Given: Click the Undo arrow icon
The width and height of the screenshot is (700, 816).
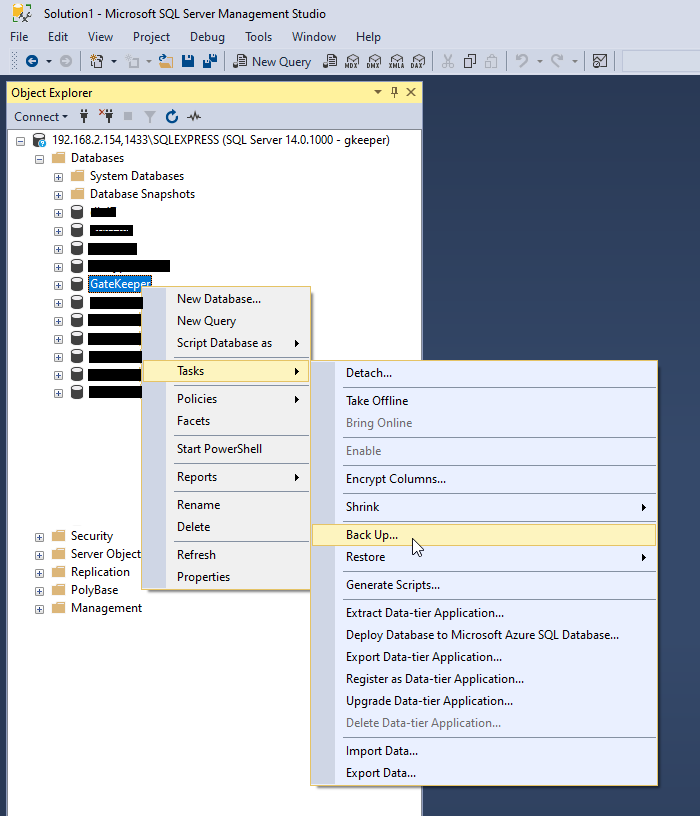Looking at the screenshot, I should tap(522, 61).
